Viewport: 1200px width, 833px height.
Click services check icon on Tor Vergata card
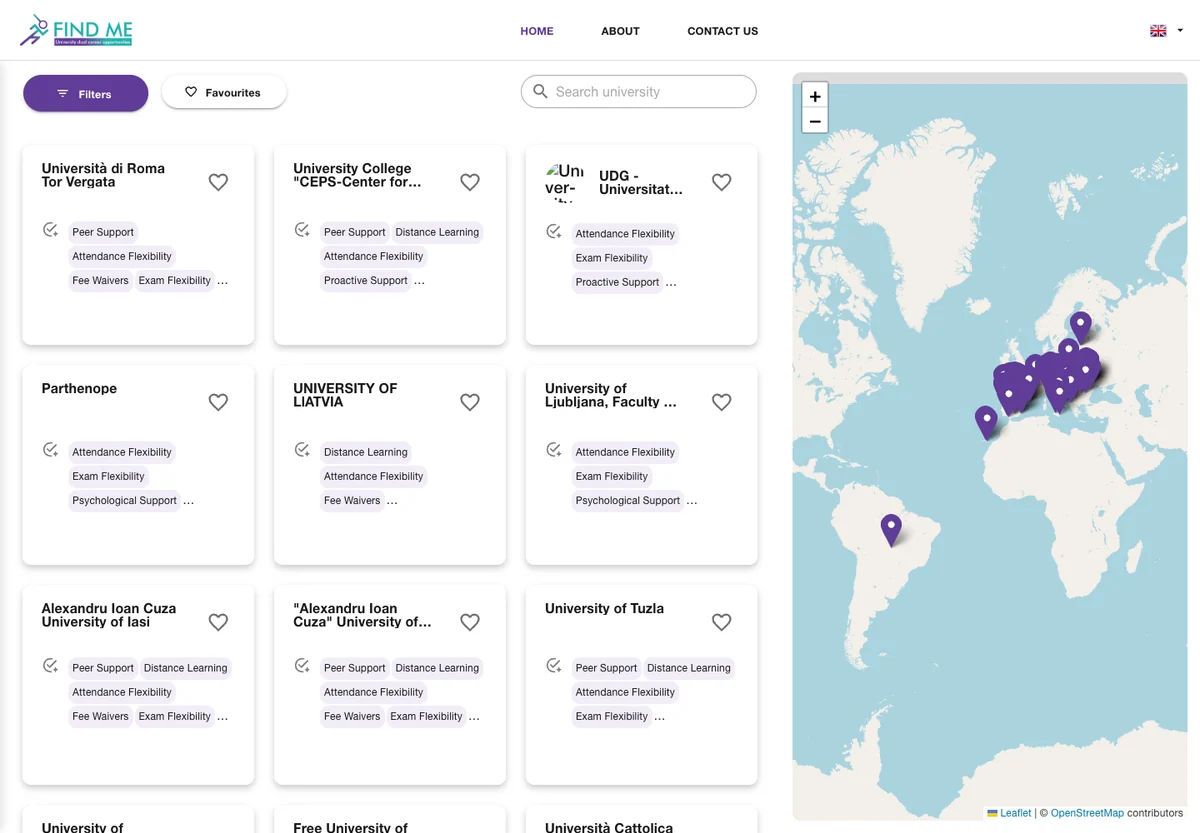tap(51, 230)
